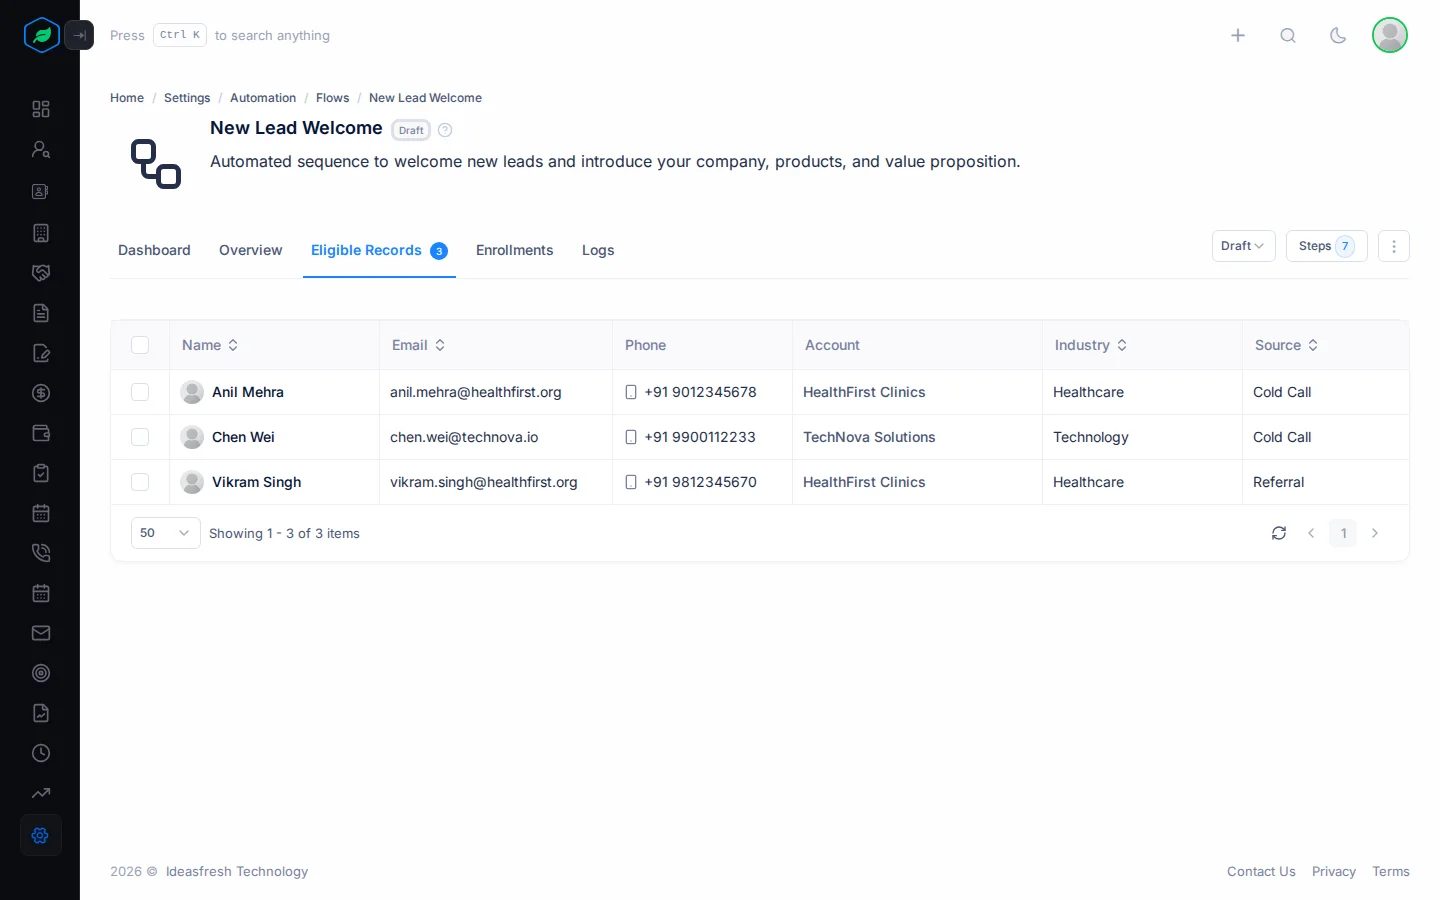The width and height of the screenshot is (1440, 900).
Task: Sort the table by Industry column
Action: tap(1091, 345)
